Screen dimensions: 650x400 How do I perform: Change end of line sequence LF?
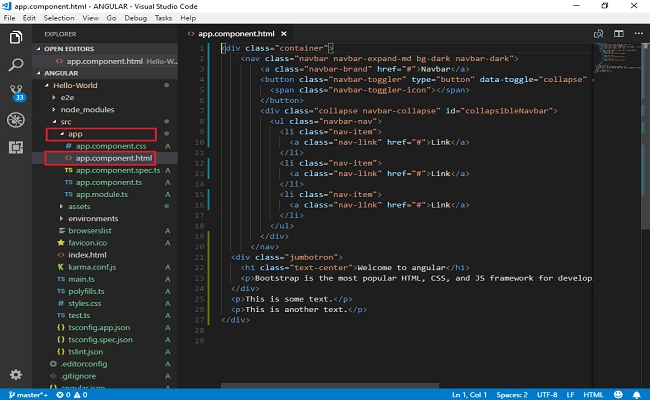tap(570, 395)
